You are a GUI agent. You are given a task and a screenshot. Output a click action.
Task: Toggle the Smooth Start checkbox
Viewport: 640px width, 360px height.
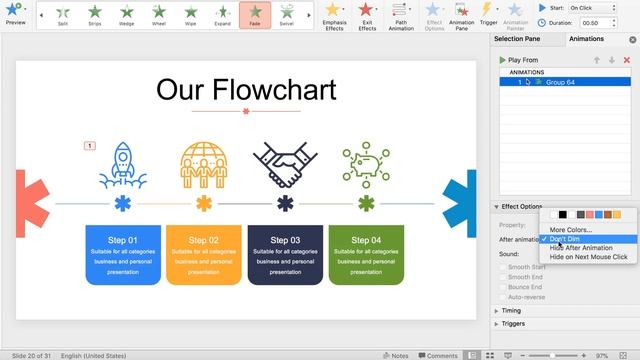pos(502,267)
